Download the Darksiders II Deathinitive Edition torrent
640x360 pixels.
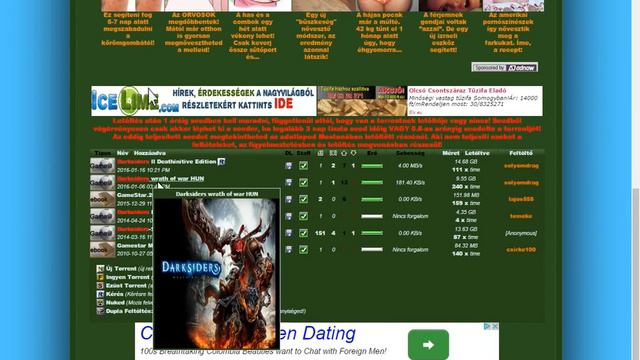(289, 166)
